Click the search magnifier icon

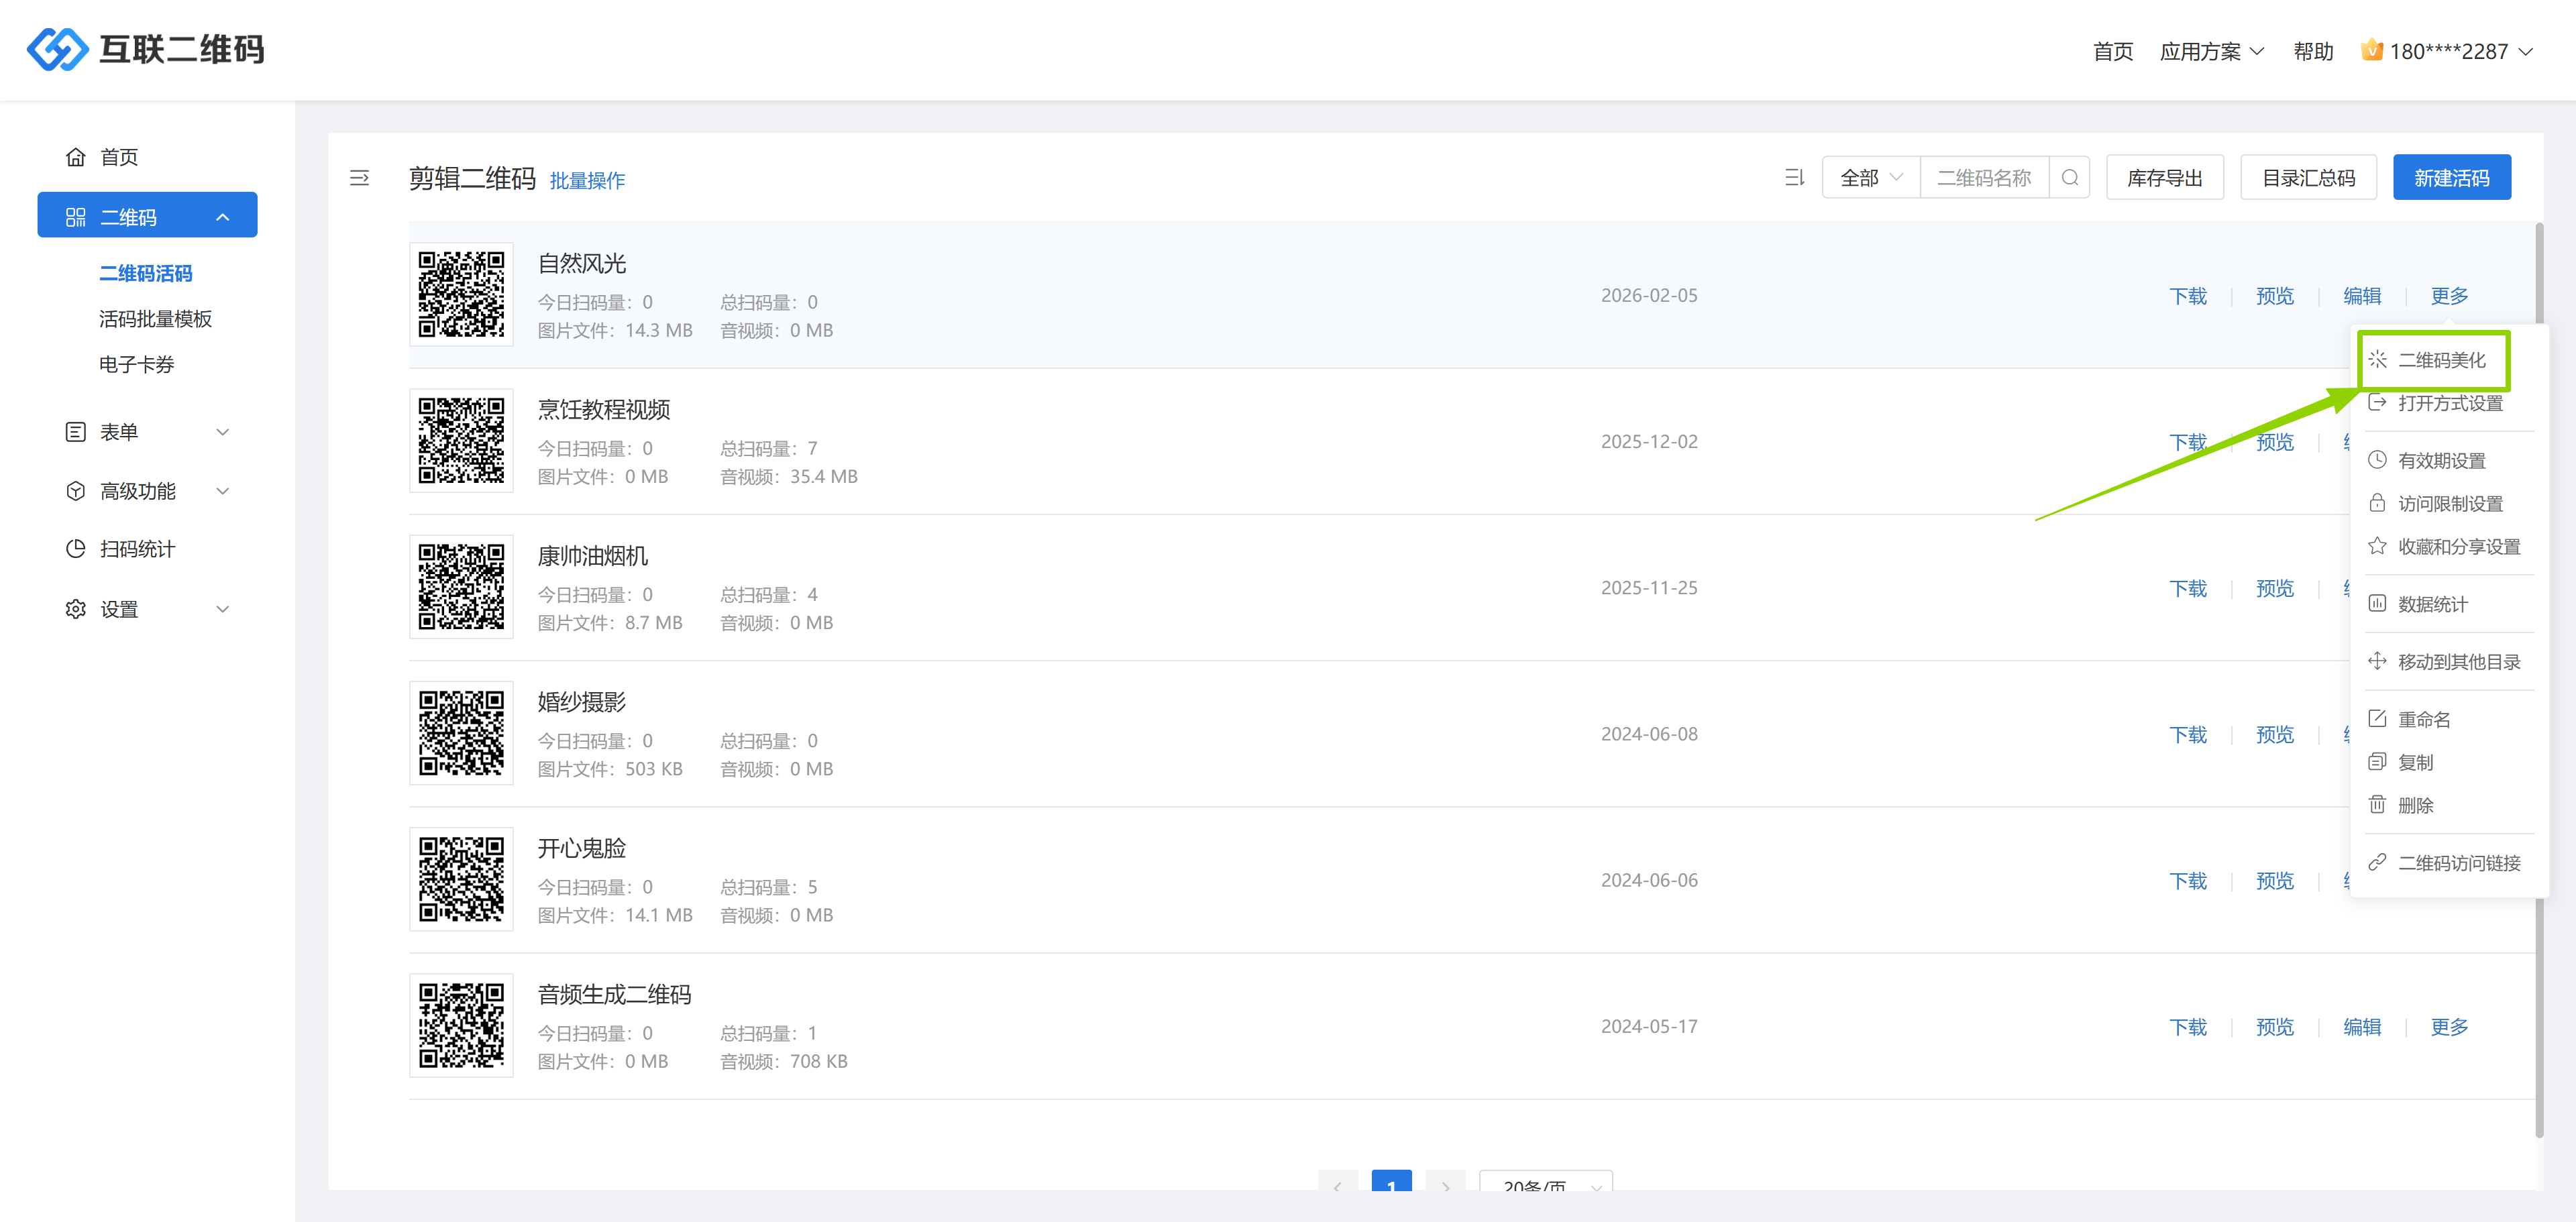tap(2069, 178)
